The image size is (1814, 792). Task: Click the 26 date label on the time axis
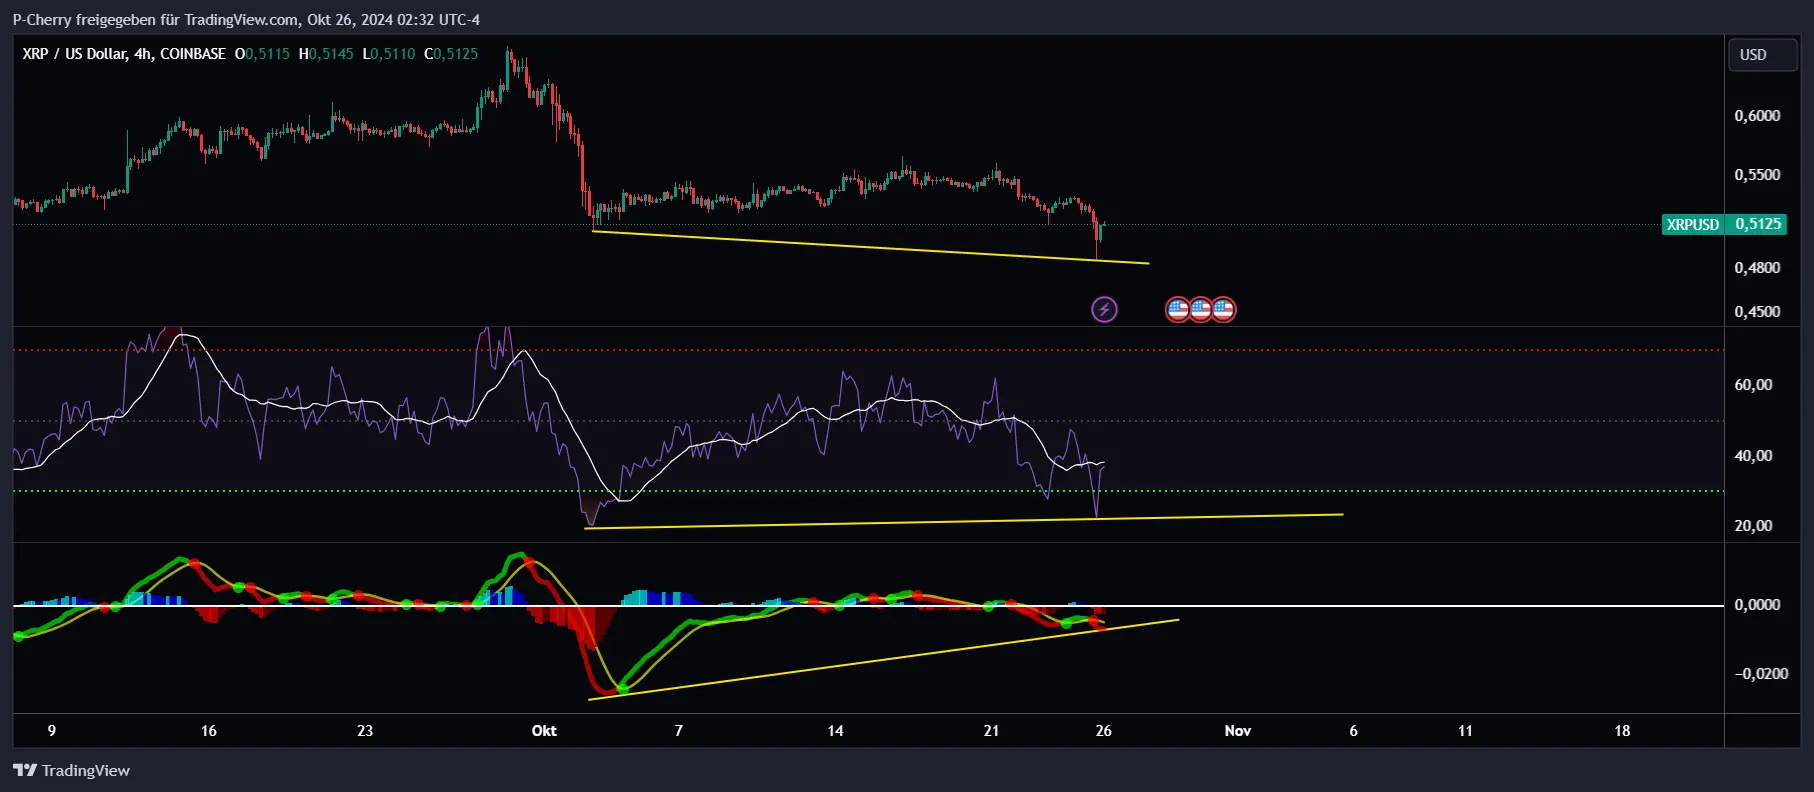point(1104,731)
